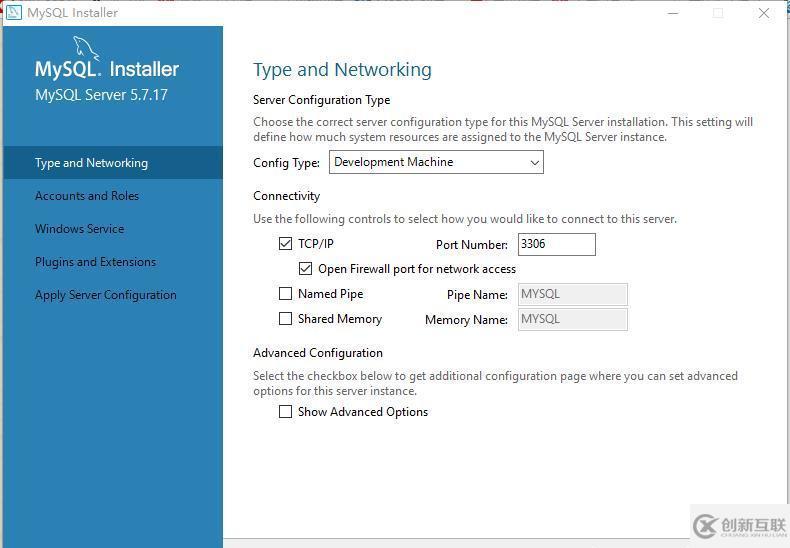Click the Type and Networking page heading
Image resolution: width=790 pixels, height=548 pixels.
(x=342, y=70)
